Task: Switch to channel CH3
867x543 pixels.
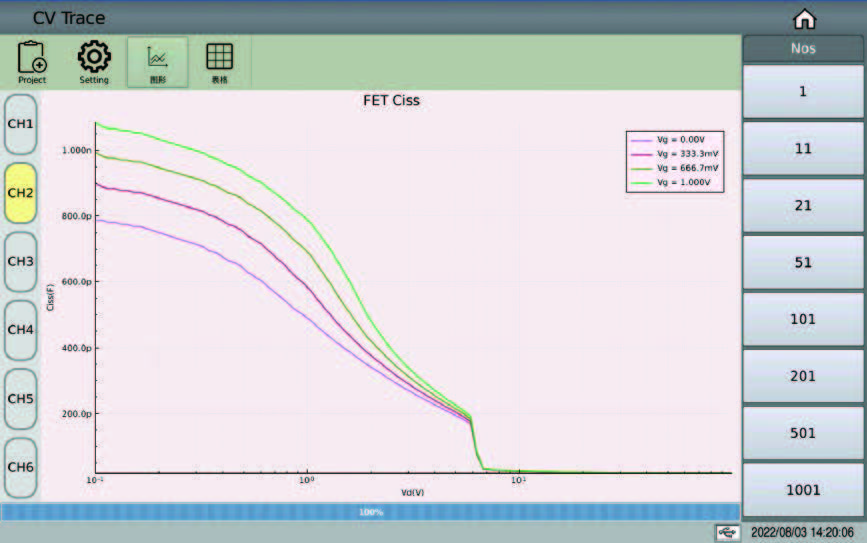Action: click(21, 262)
